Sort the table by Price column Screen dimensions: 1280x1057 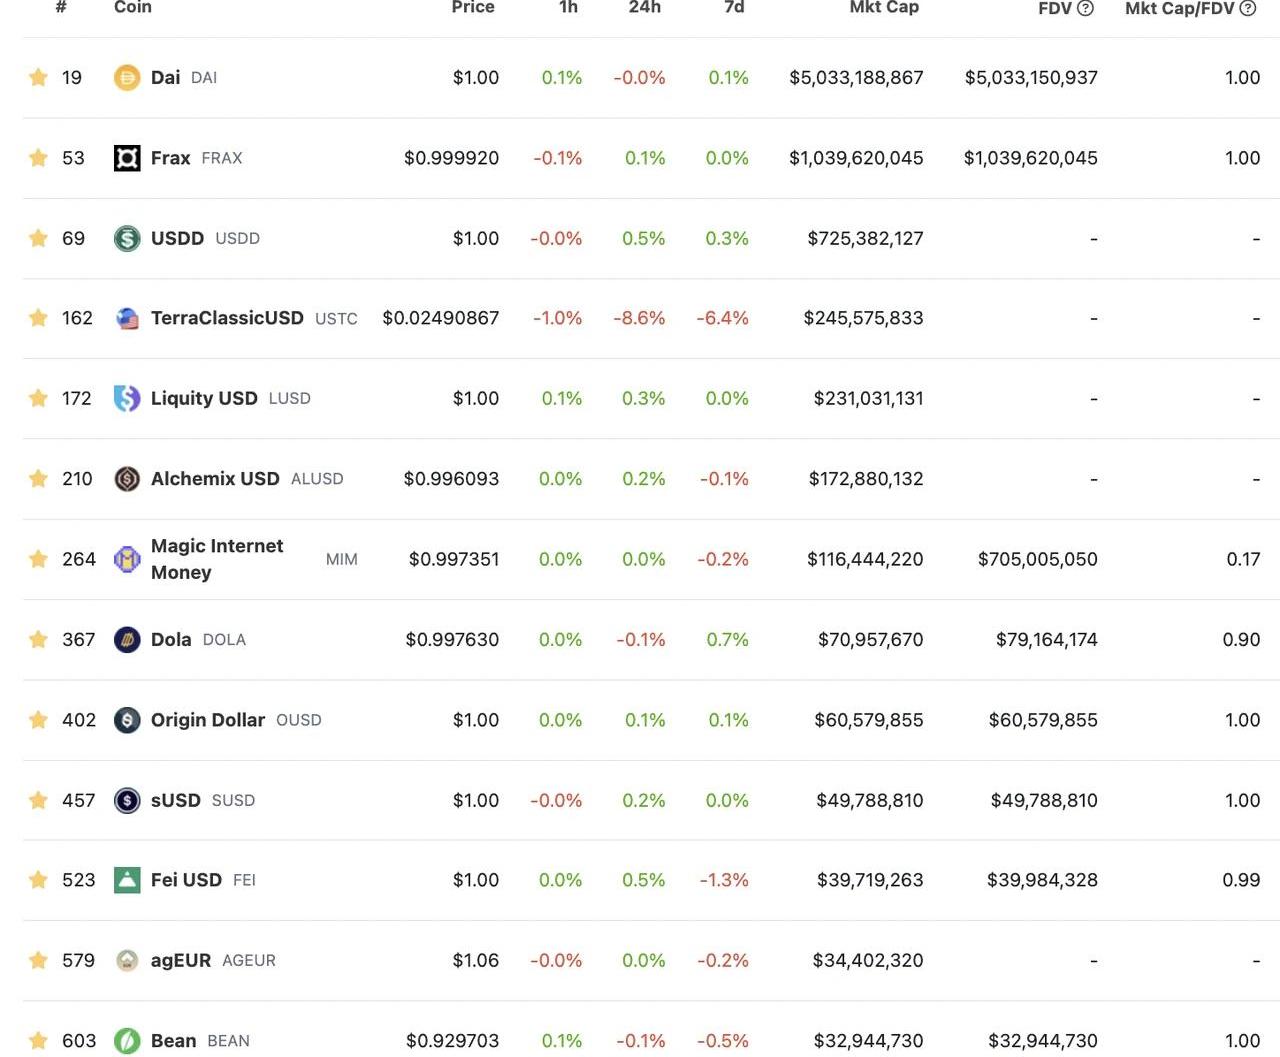pyautogui.click(x=473, y=8)
